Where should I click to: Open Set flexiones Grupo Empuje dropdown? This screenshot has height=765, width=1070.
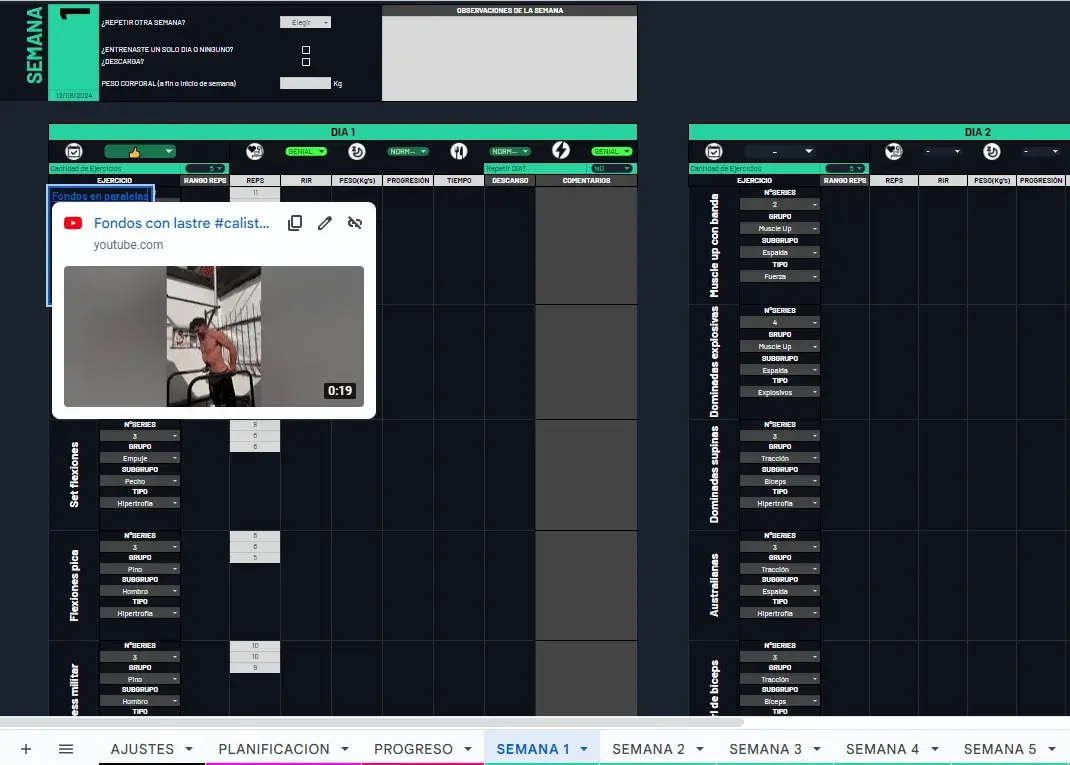click(140, 459)
